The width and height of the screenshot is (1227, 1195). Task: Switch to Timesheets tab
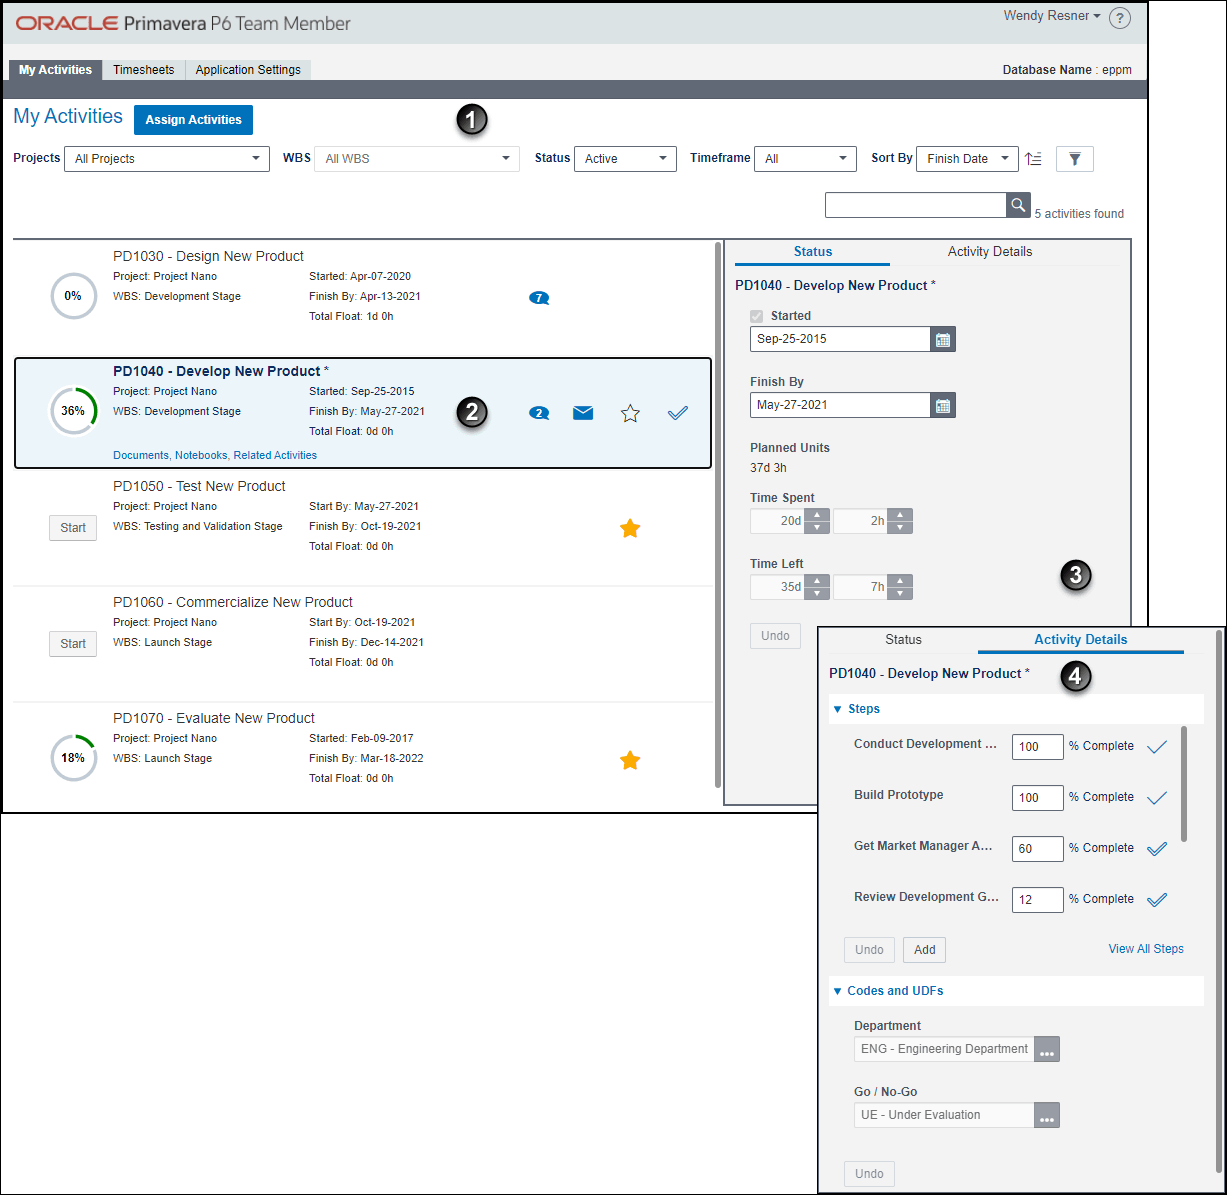point(143,70)
